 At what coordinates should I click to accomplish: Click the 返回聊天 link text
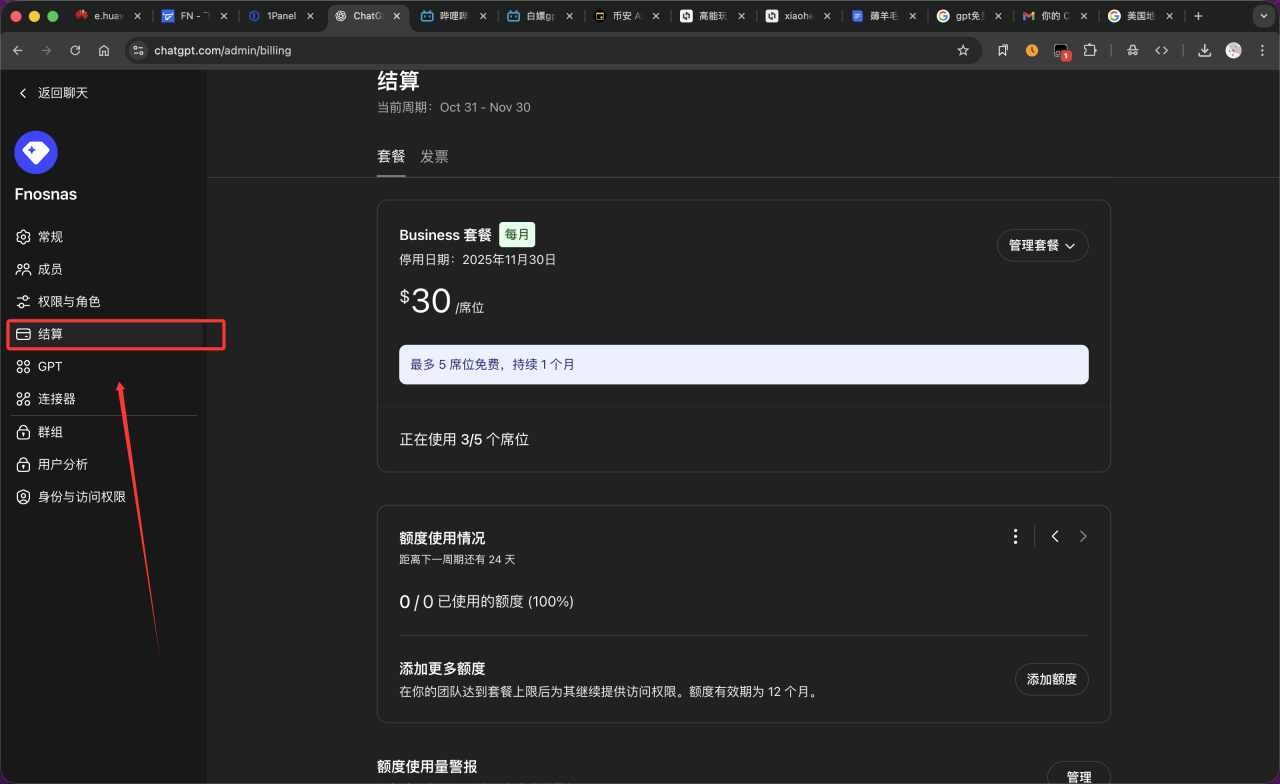63,93
